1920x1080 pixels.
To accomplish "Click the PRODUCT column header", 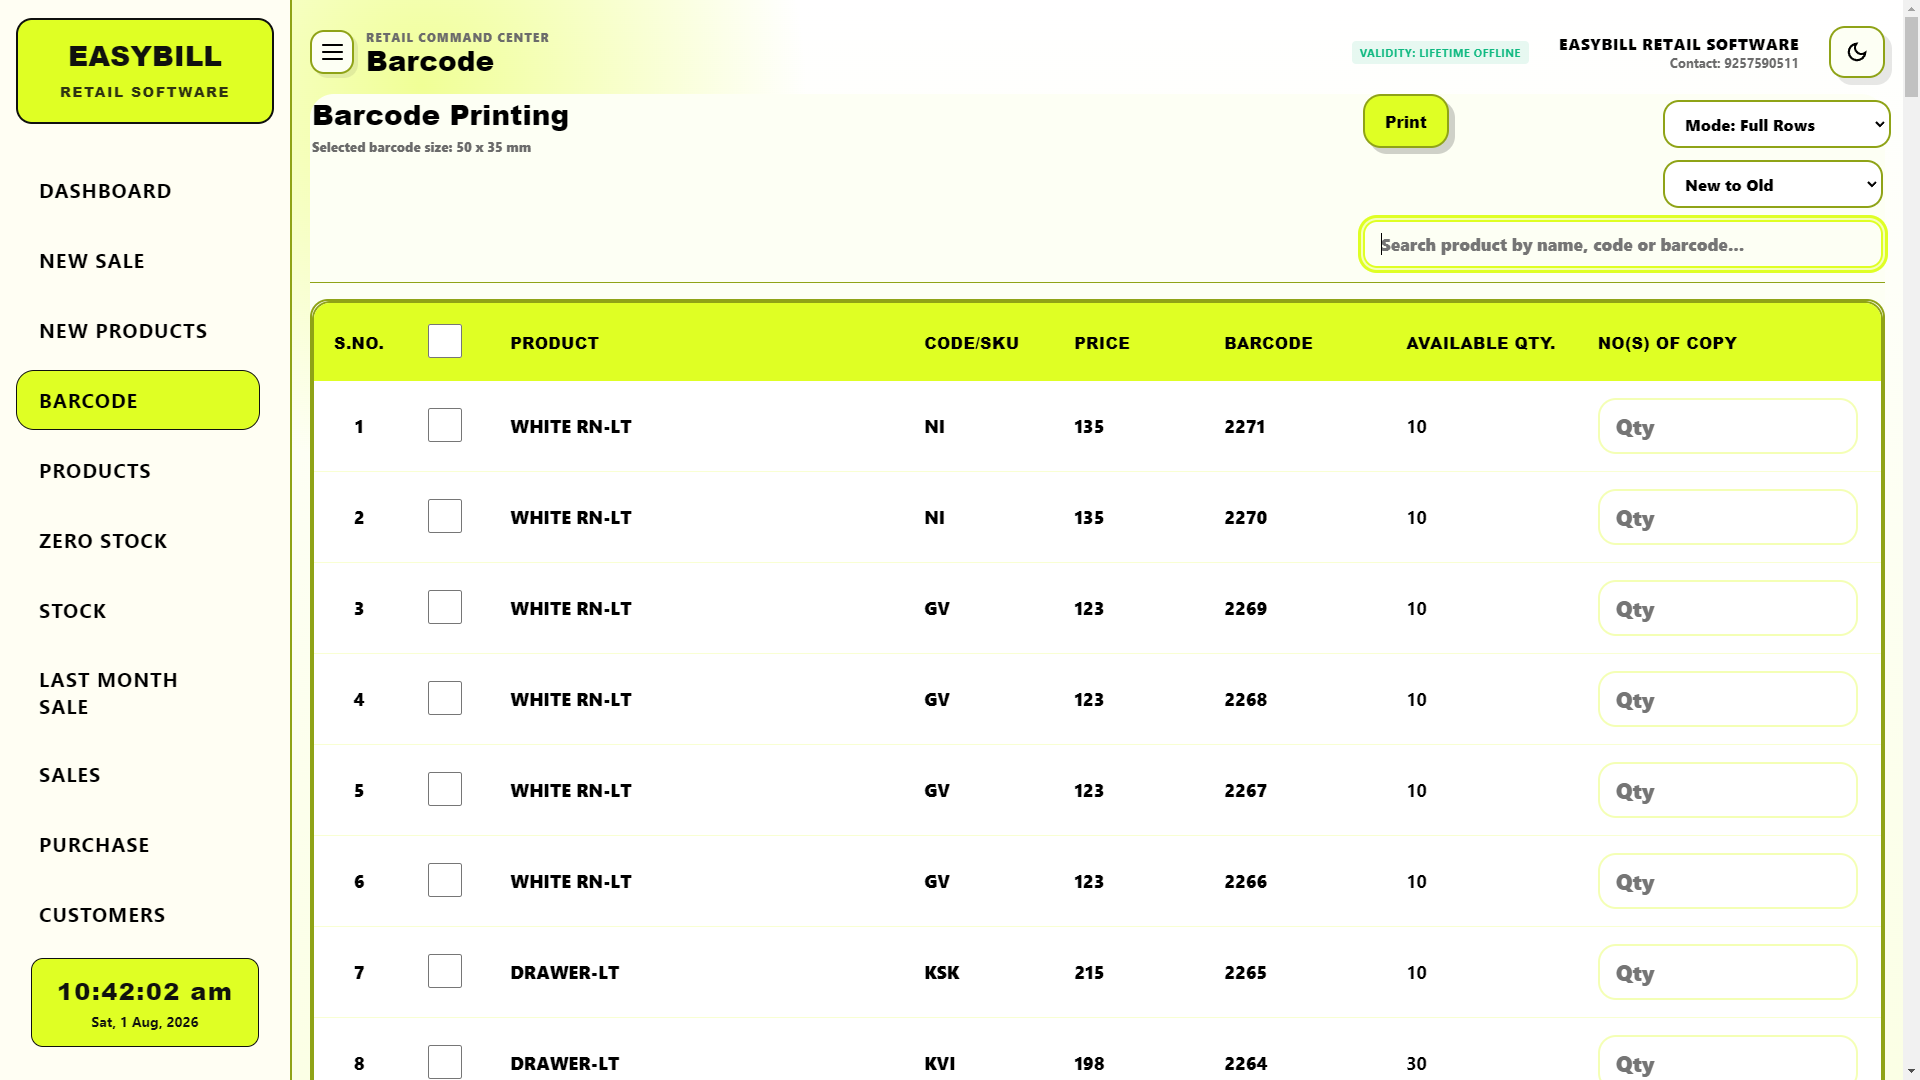I will (x=554, y=343).
